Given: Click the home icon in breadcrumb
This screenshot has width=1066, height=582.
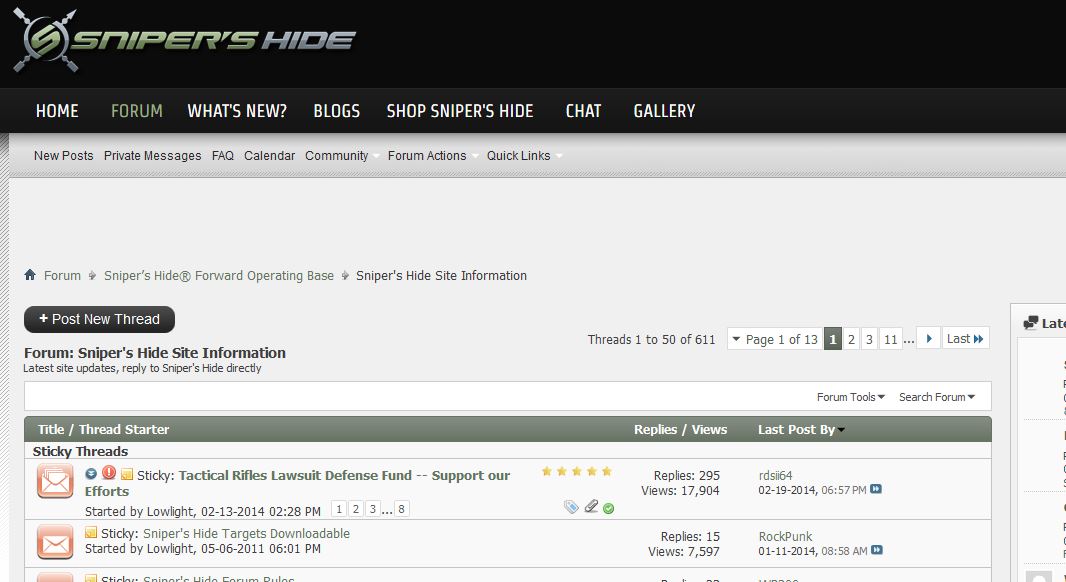Looking at the screenshot, I should pos(30,275).
